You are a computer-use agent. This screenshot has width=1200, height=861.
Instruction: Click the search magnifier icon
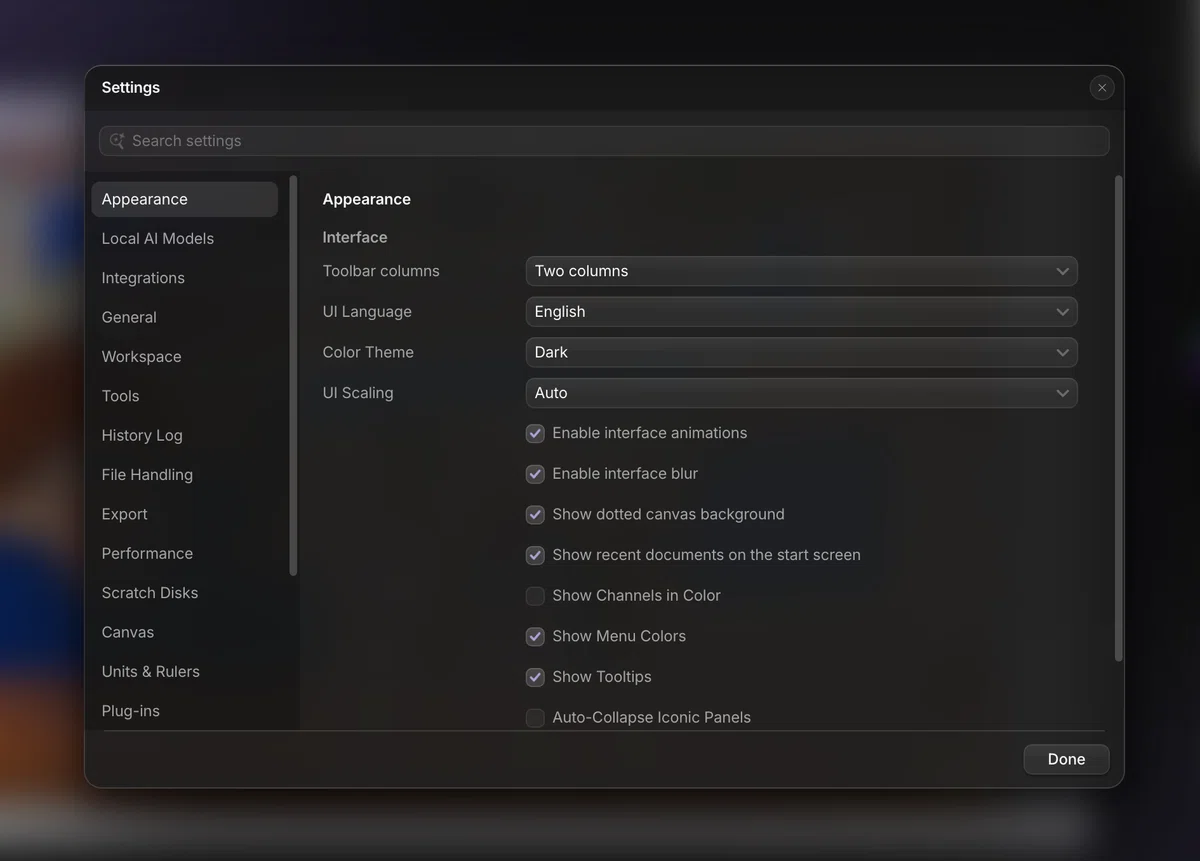pyautogui.click(x=117, y=141)
